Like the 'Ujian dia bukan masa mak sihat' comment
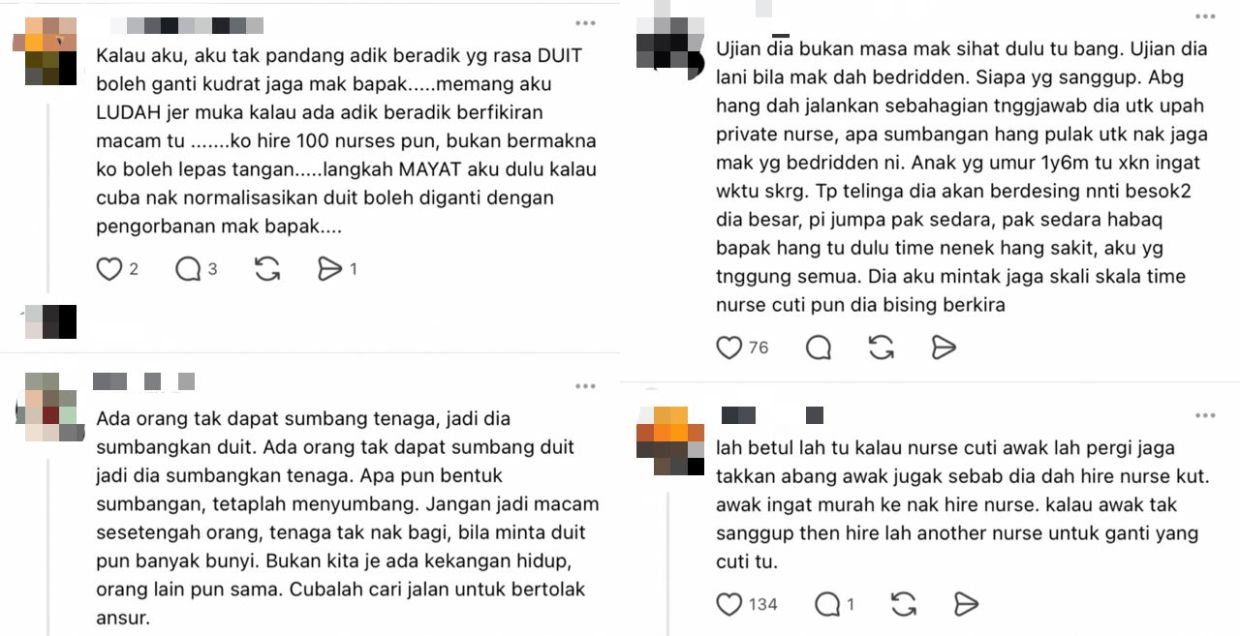The height and width of the screenshot is (636, 1240). coord(730,347)
